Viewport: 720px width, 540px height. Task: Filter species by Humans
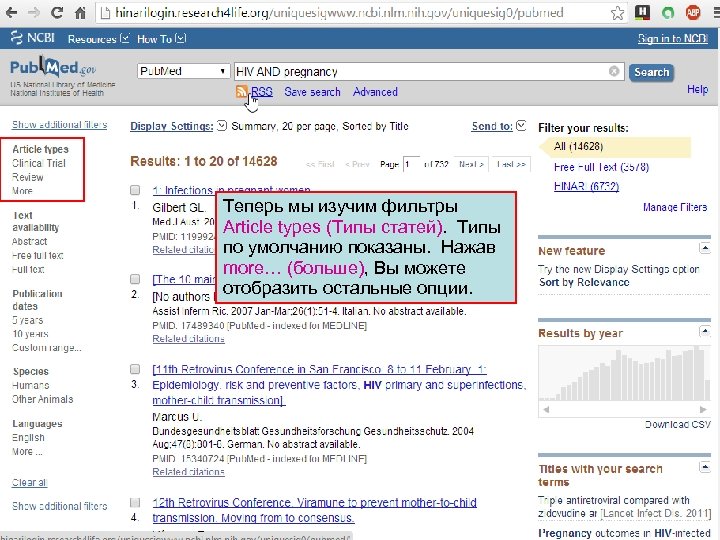click(x=31, y=385)
